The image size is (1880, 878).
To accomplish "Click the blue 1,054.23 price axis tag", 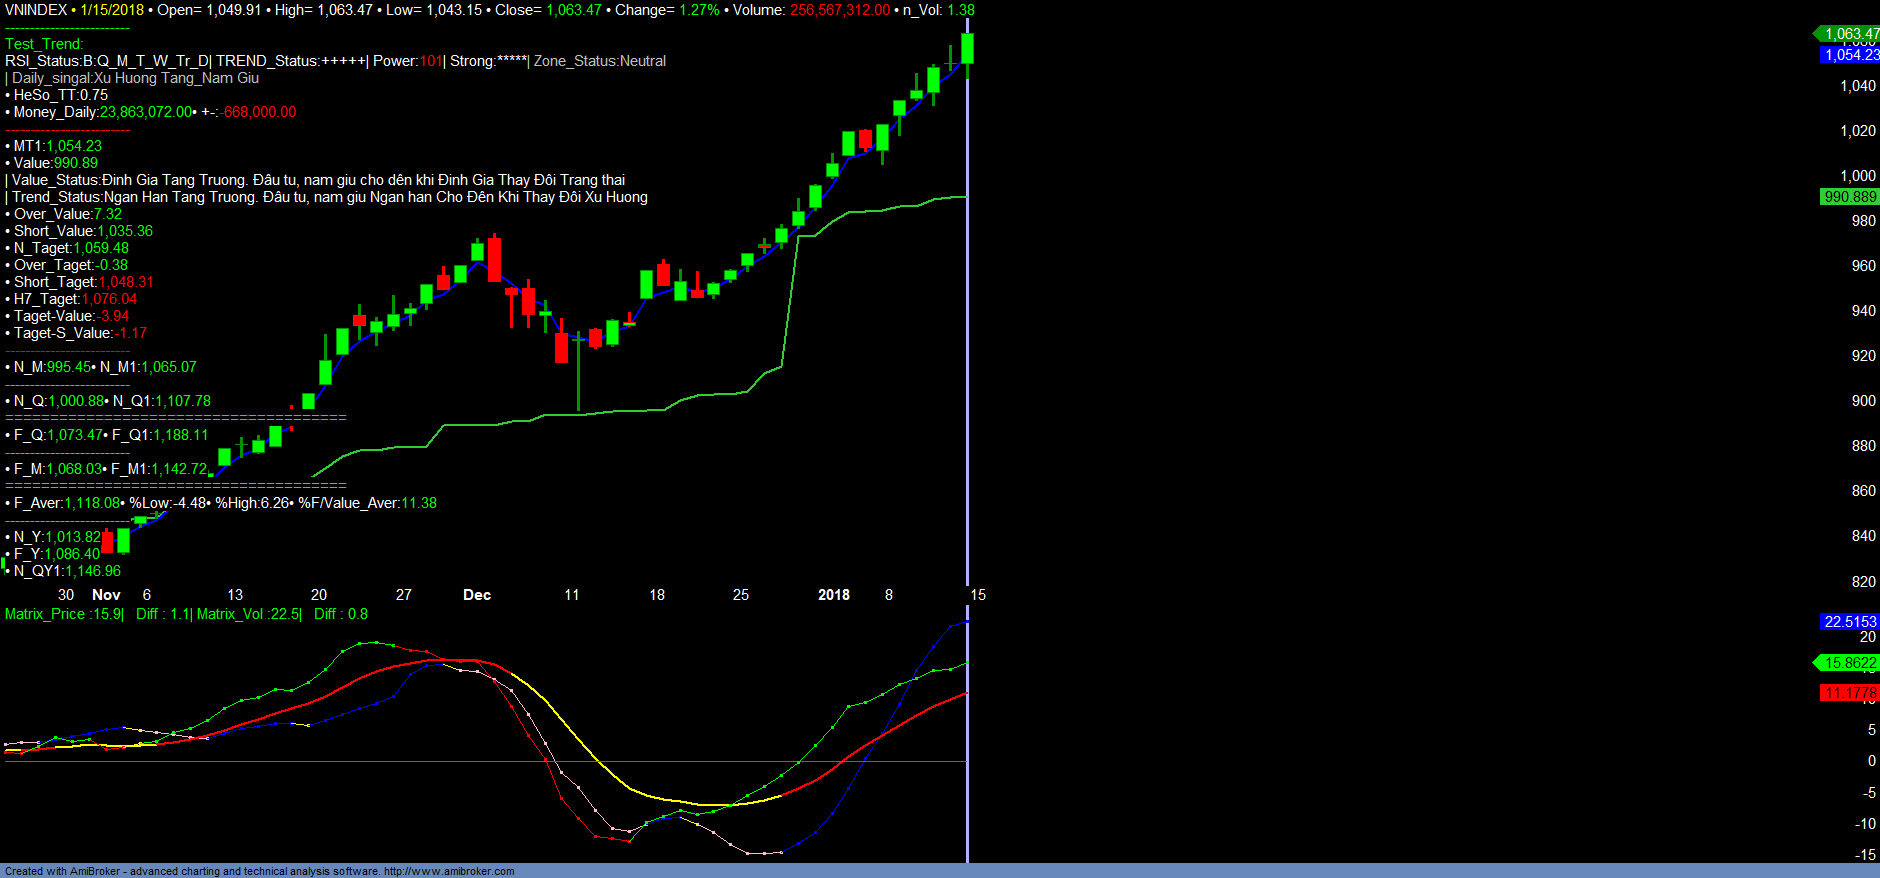I will click(1850, 55).
